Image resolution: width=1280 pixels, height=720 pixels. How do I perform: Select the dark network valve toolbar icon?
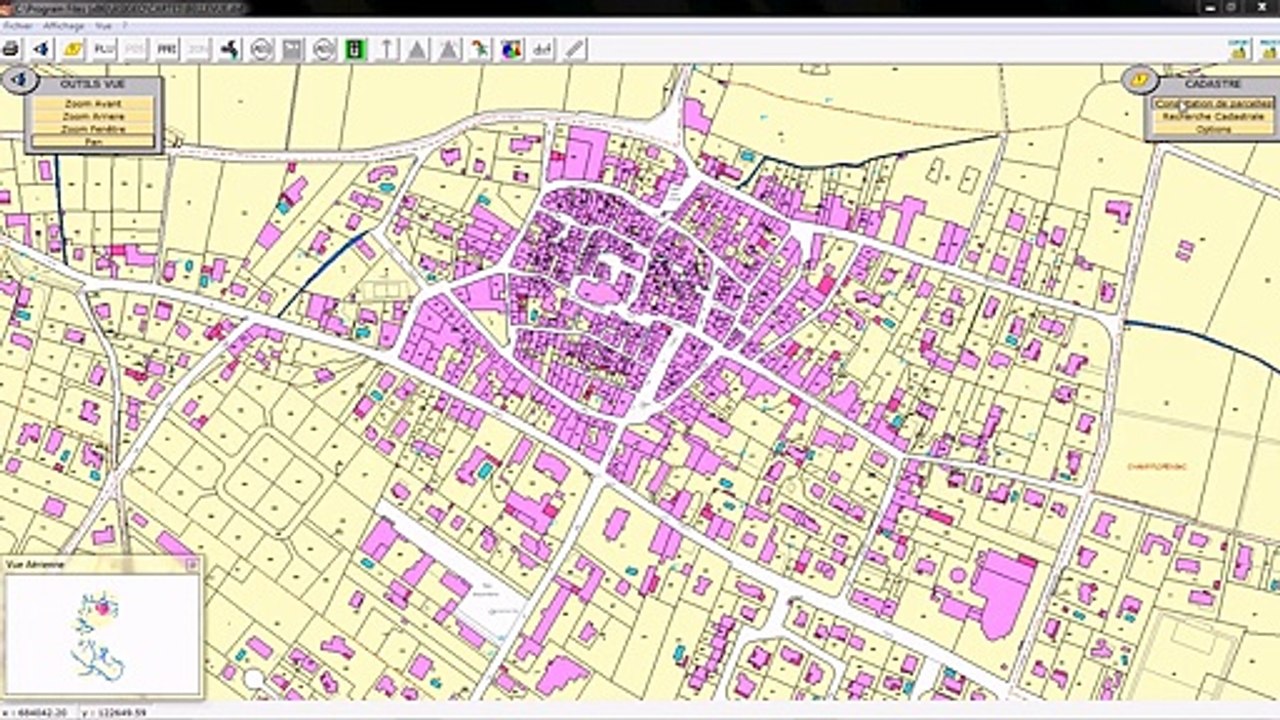pyautogui.click(x=230, y=49)
